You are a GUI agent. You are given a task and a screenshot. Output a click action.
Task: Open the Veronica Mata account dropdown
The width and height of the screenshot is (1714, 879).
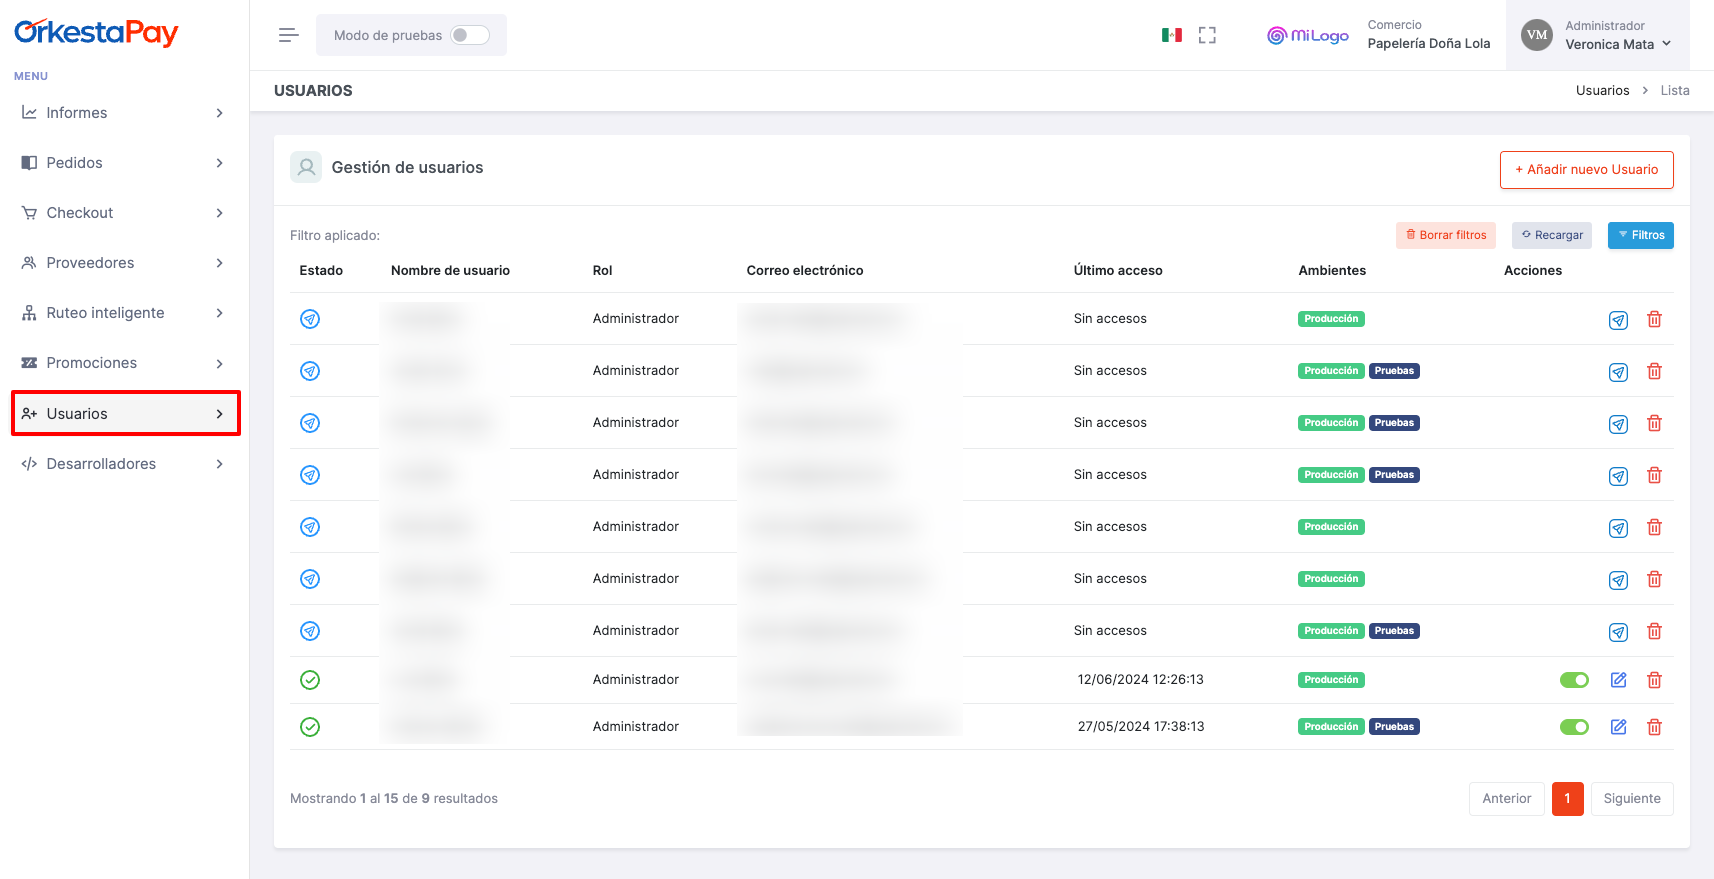[1598, 35]
